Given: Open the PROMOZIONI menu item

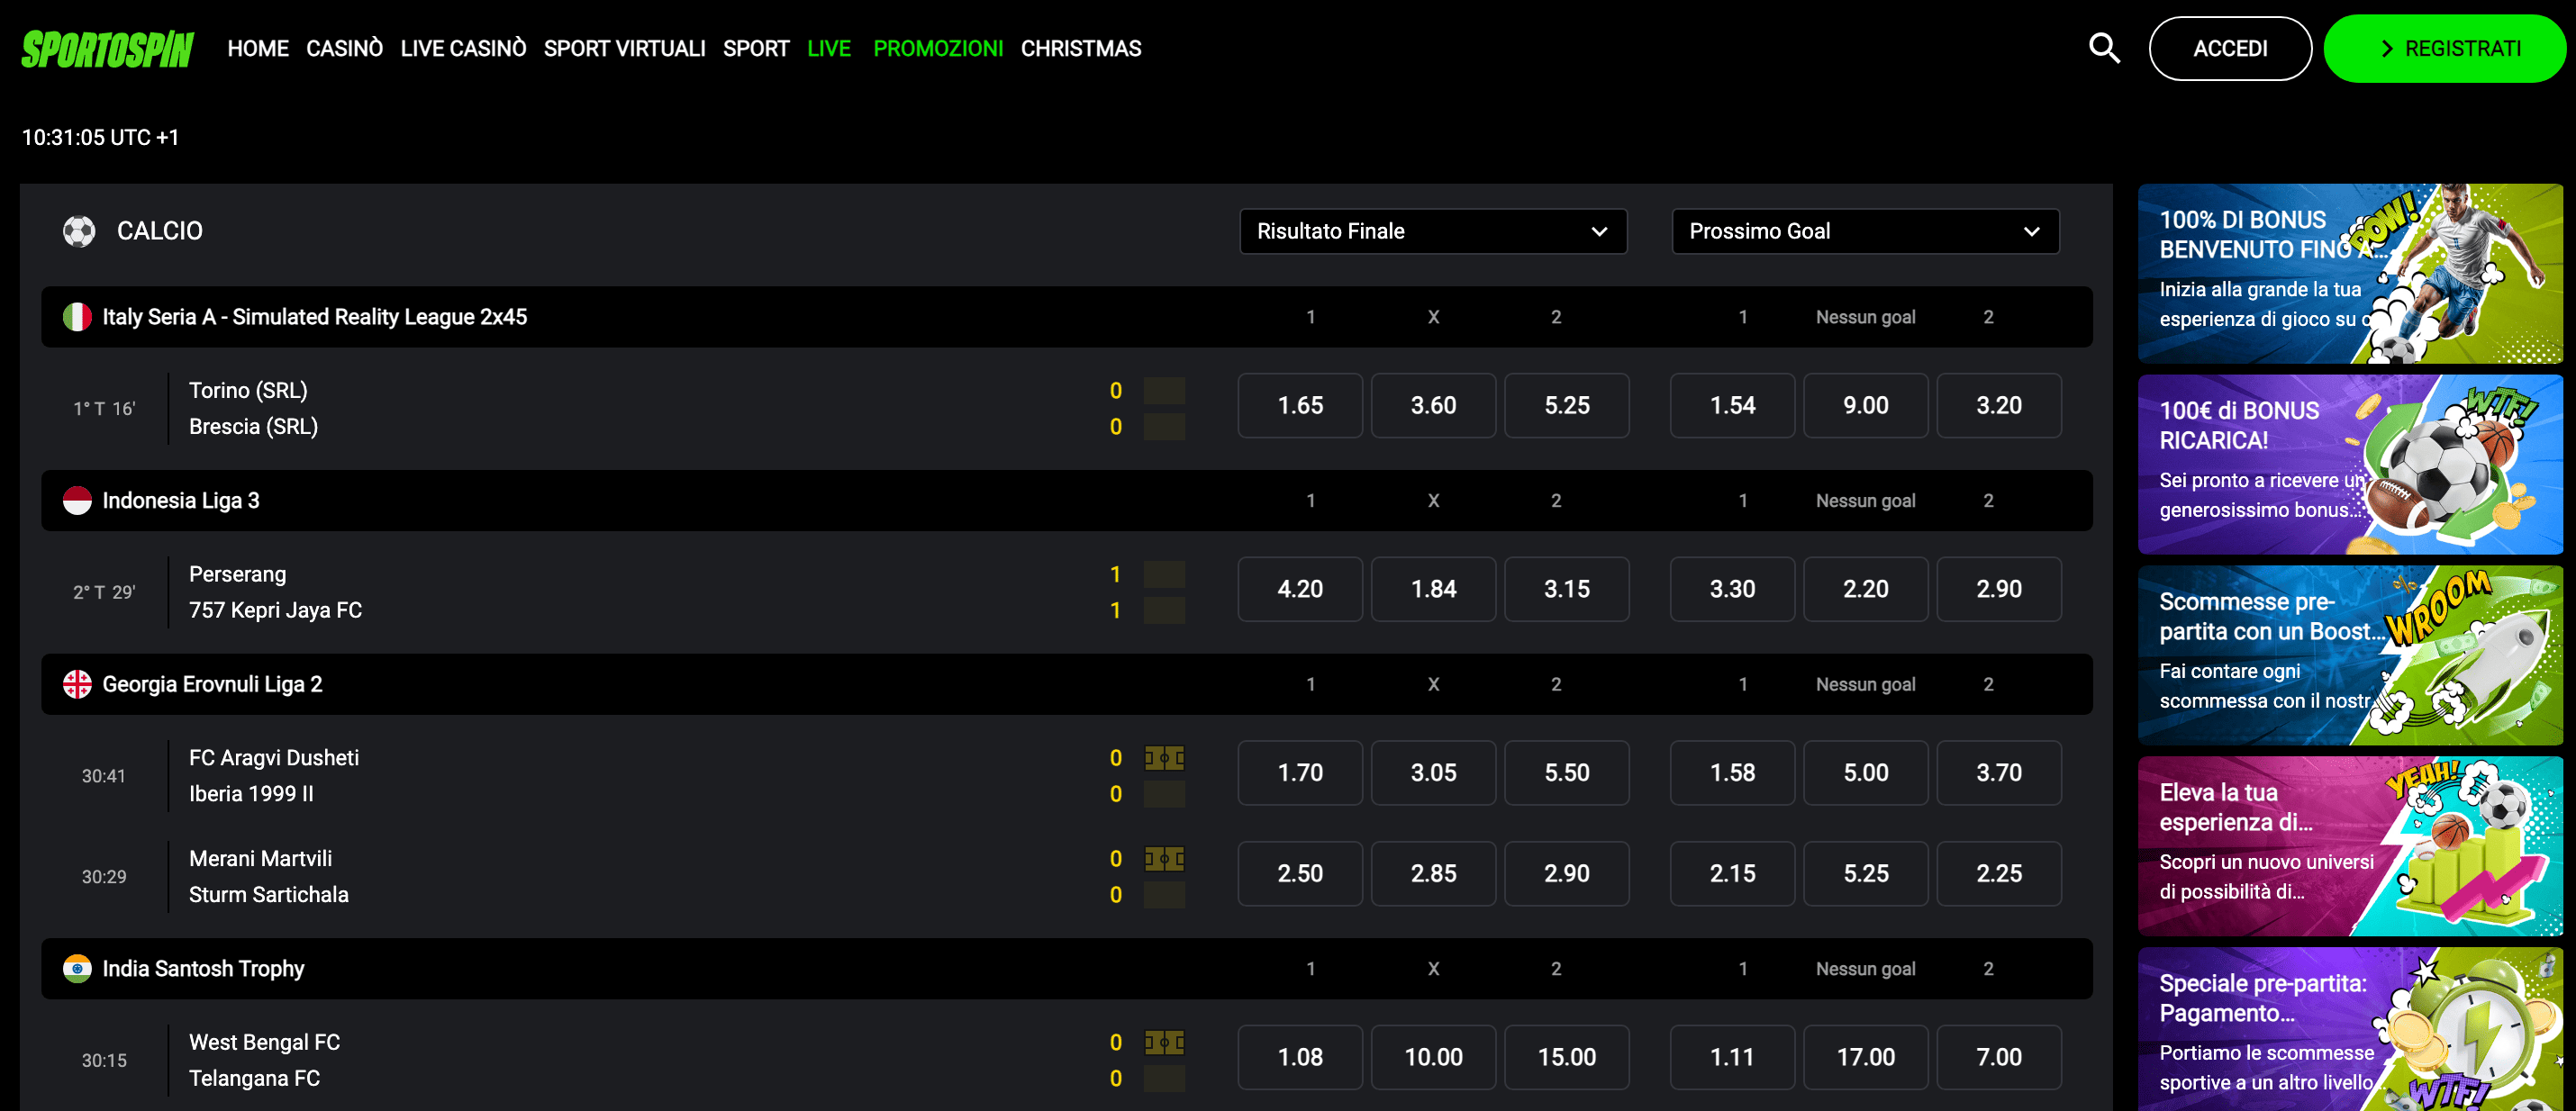Looking at the screenshot, I should (938, 48).
